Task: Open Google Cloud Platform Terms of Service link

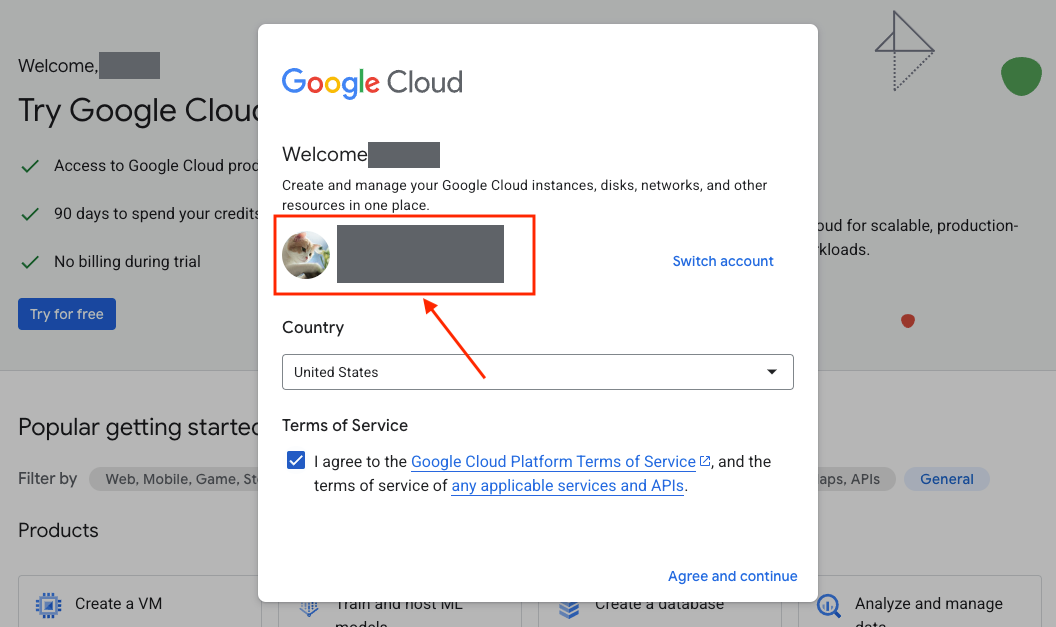Action: click(x=553, y=462)
